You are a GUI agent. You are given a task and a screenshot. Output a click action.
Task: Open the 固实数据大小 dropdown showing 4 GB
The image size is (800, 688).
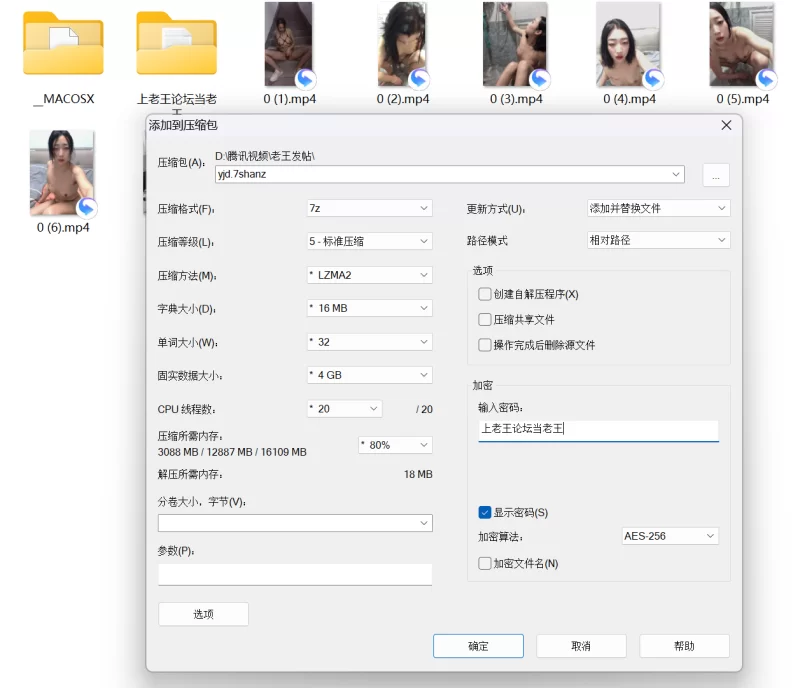coord(369,375)
